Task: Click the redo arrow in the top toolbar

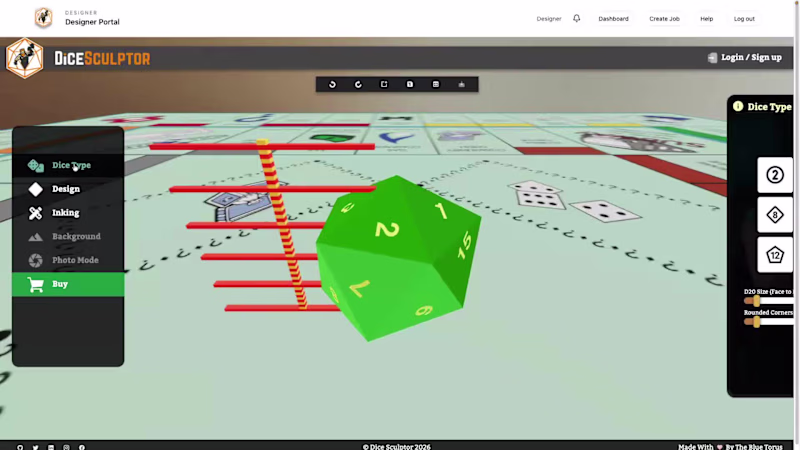Action: 358,84
